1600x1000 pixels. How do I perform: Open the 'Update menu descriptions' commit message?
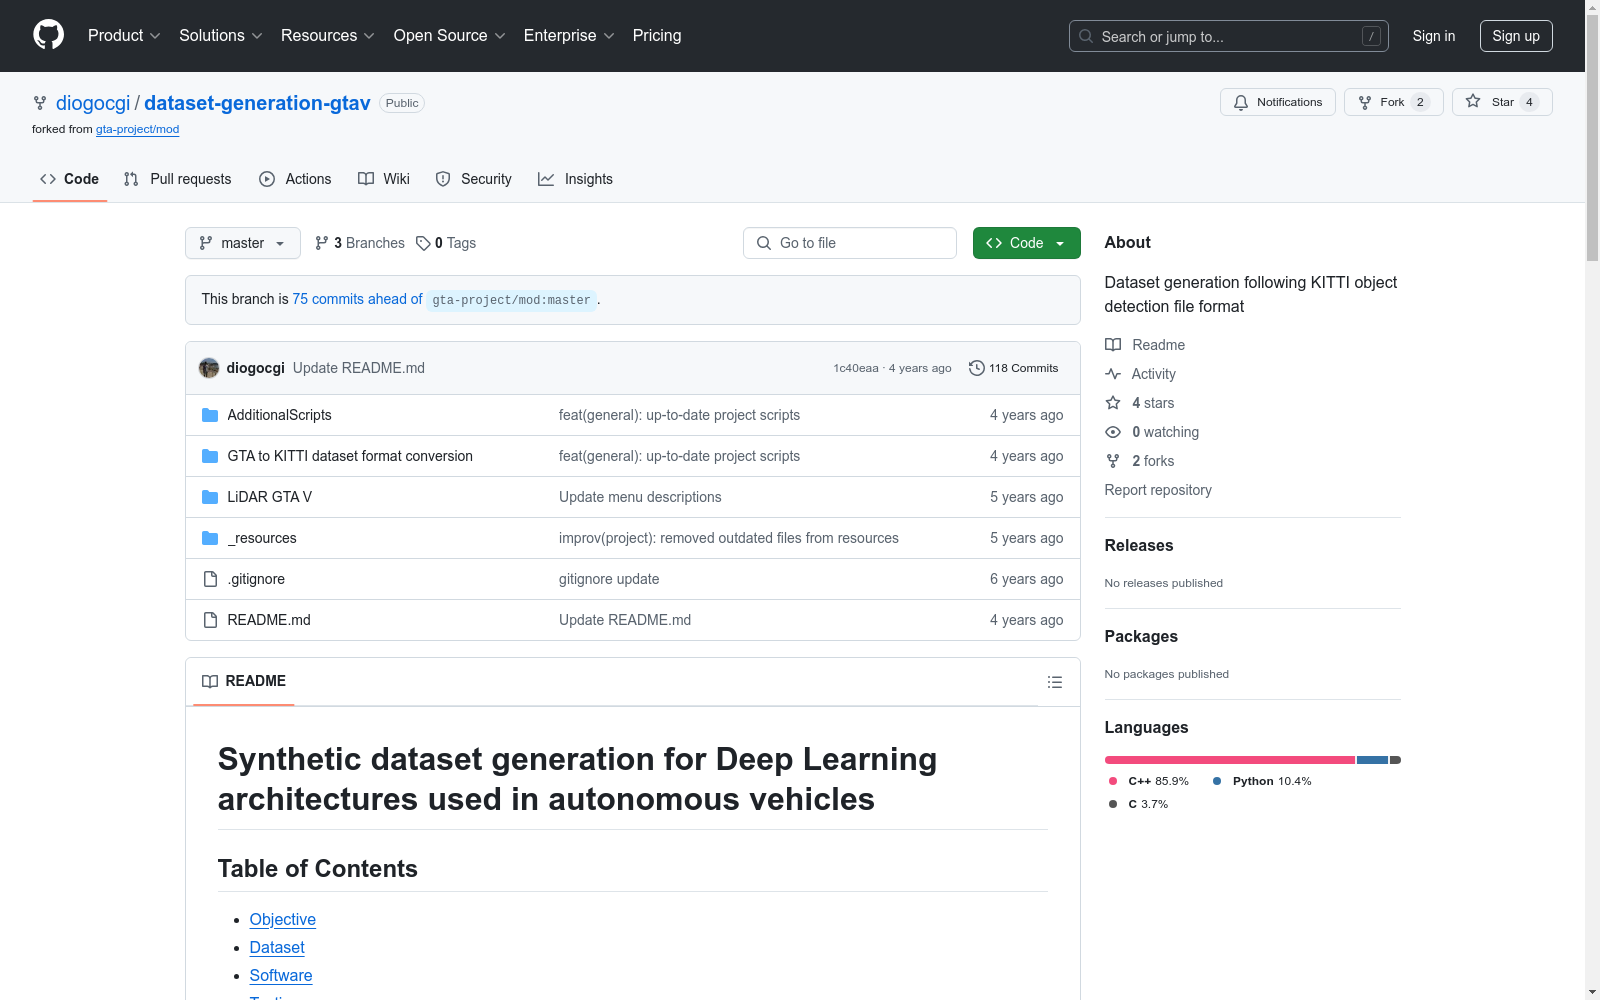tap(640, 497)
